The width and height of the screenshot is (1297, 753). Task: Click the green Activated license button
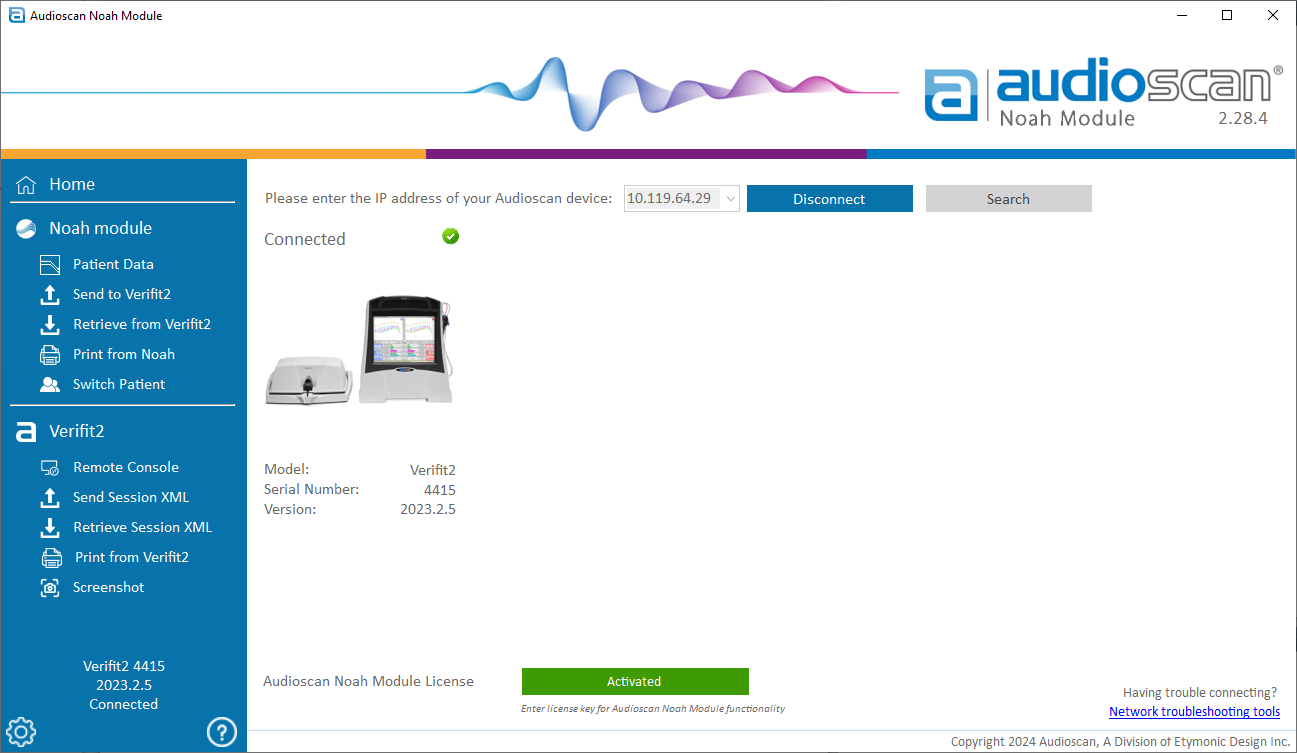[x=635, y=682]
